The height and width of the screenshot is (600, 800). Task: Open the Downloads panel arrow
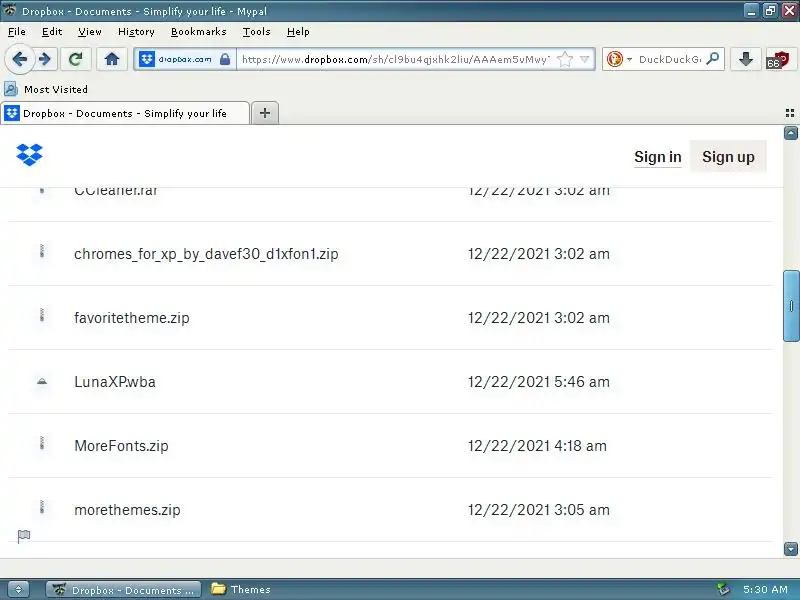745,59
